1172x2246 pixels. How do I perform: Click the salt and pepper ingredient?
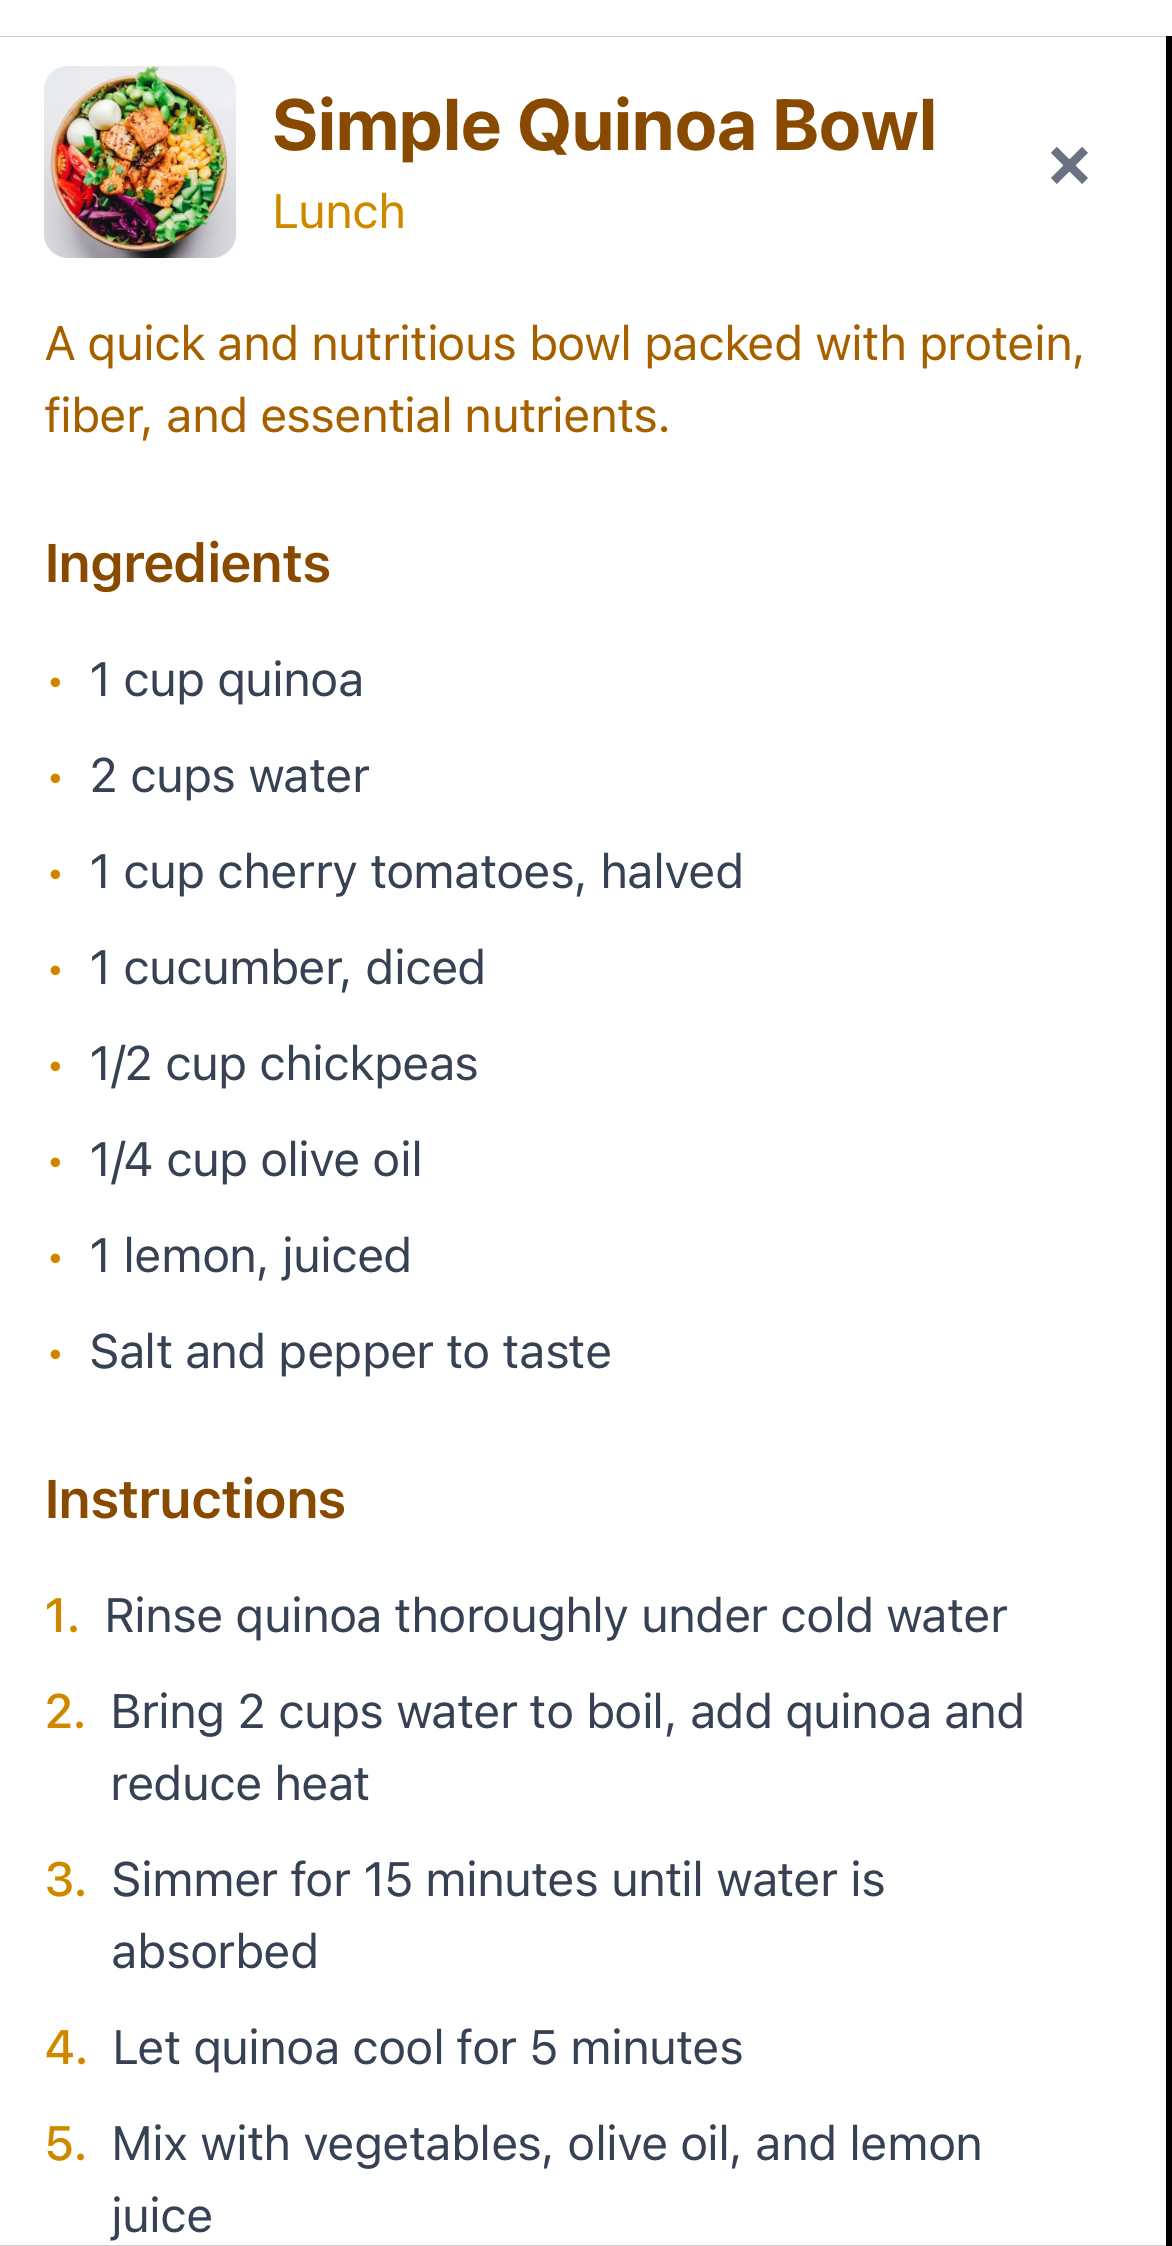[350, 1352]
